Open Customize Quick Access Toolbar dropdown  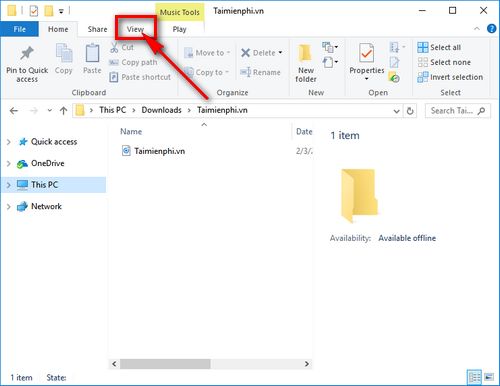[x=61, y=11]
